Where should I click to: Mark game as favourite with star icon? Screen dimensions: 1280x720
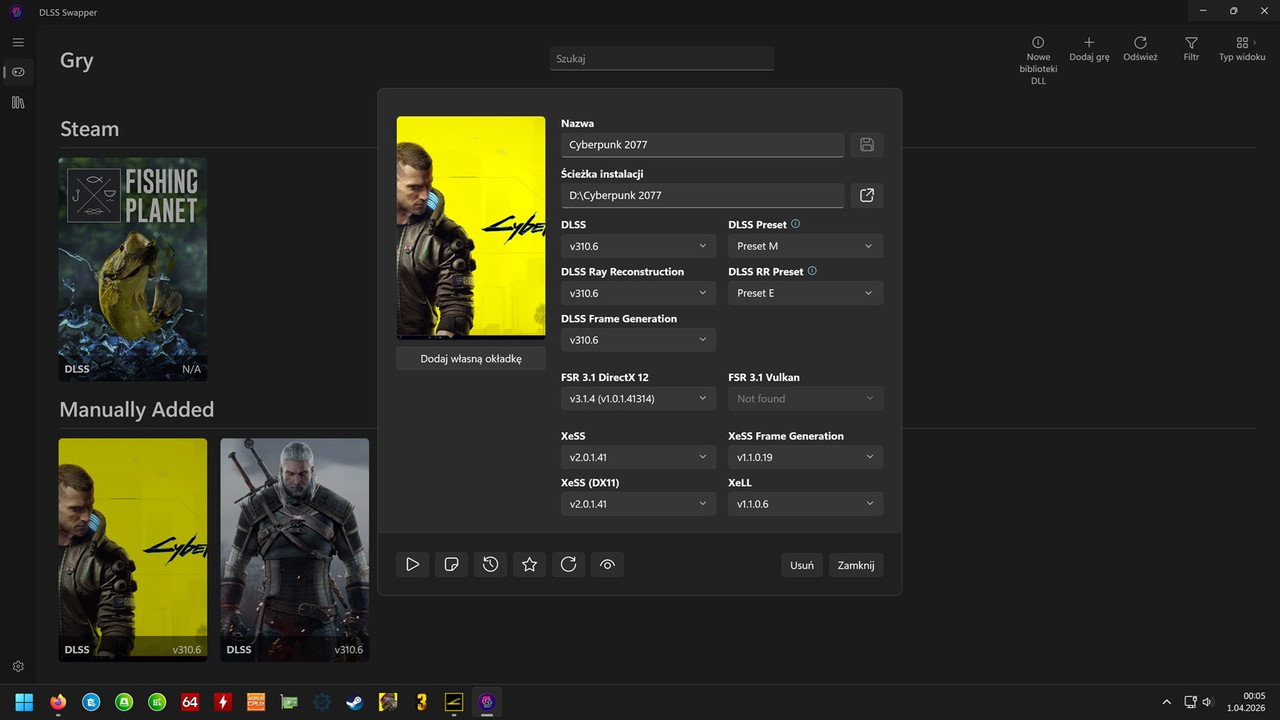pyautogui.click(x=529, y=565)
